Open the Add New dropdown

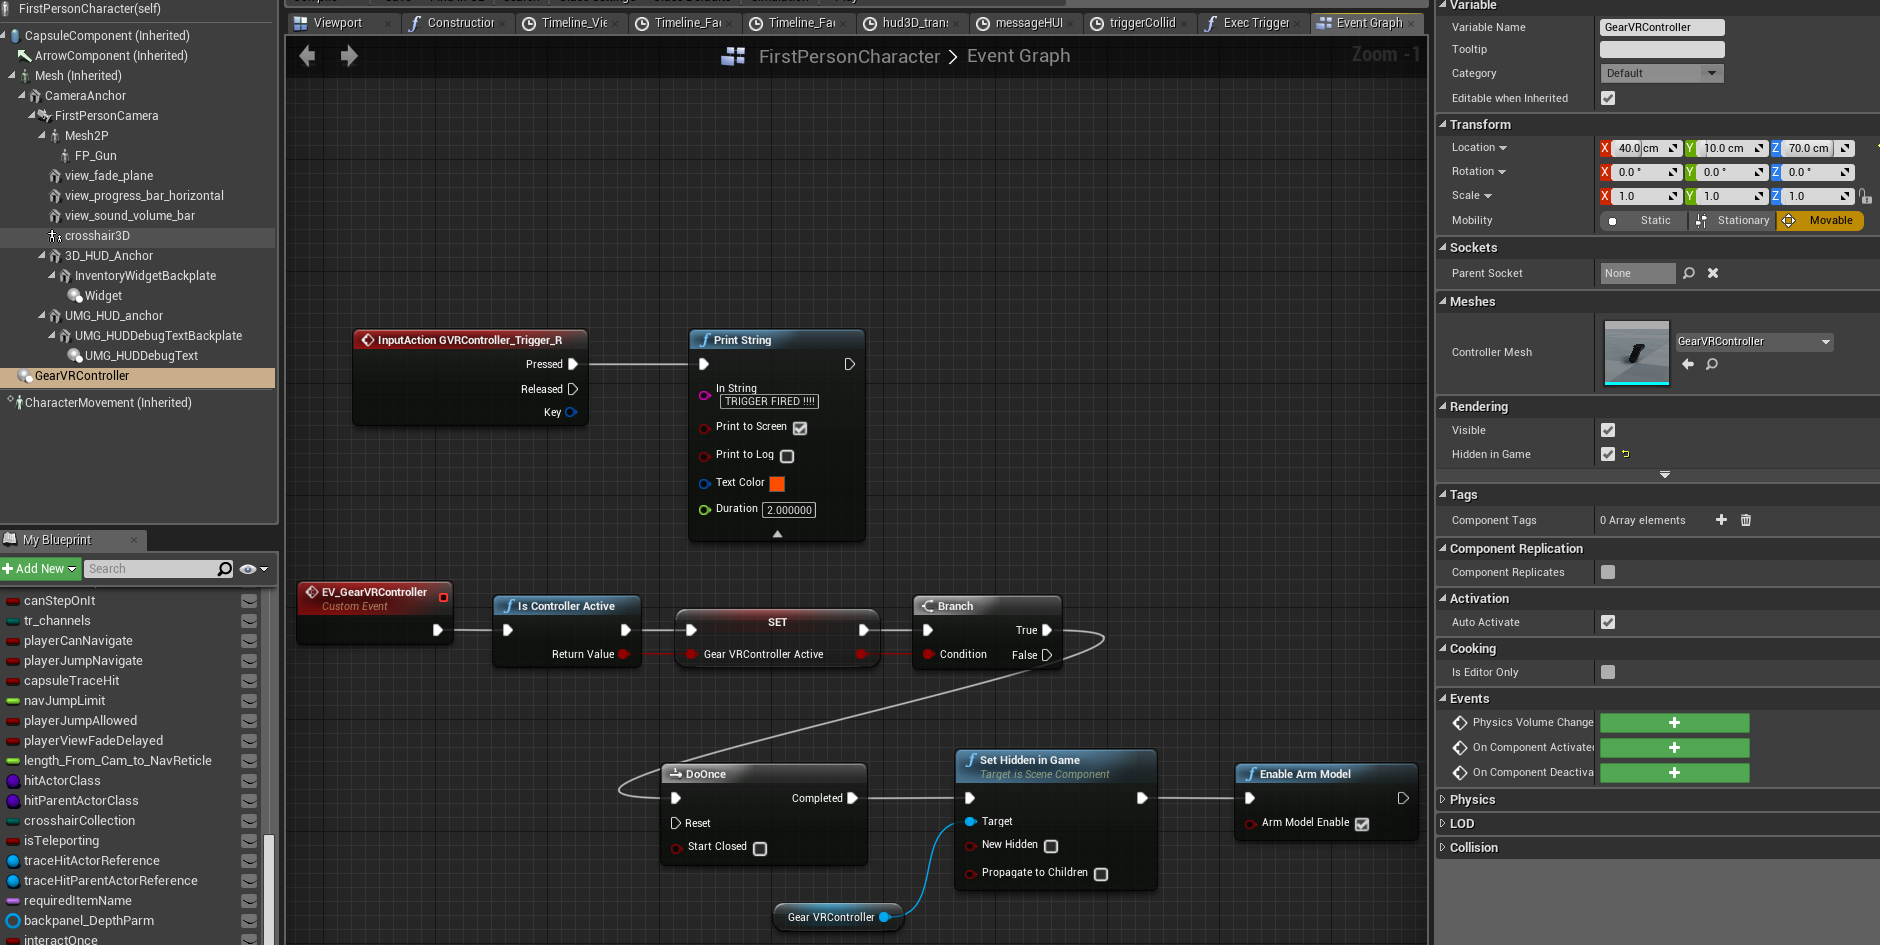tap(39, 569)
